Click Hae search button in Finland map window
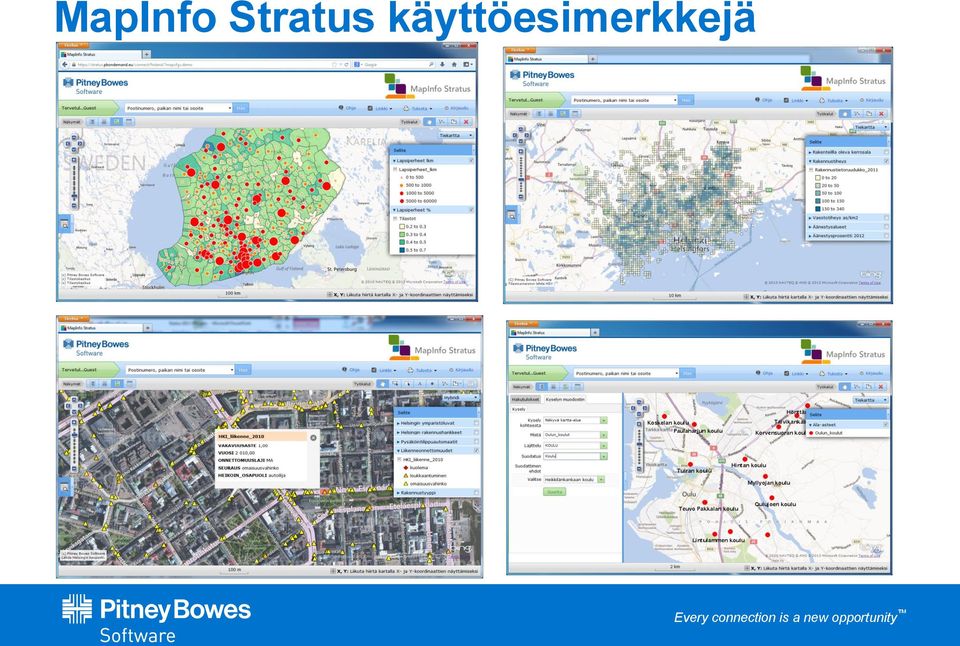 (241, 108)
